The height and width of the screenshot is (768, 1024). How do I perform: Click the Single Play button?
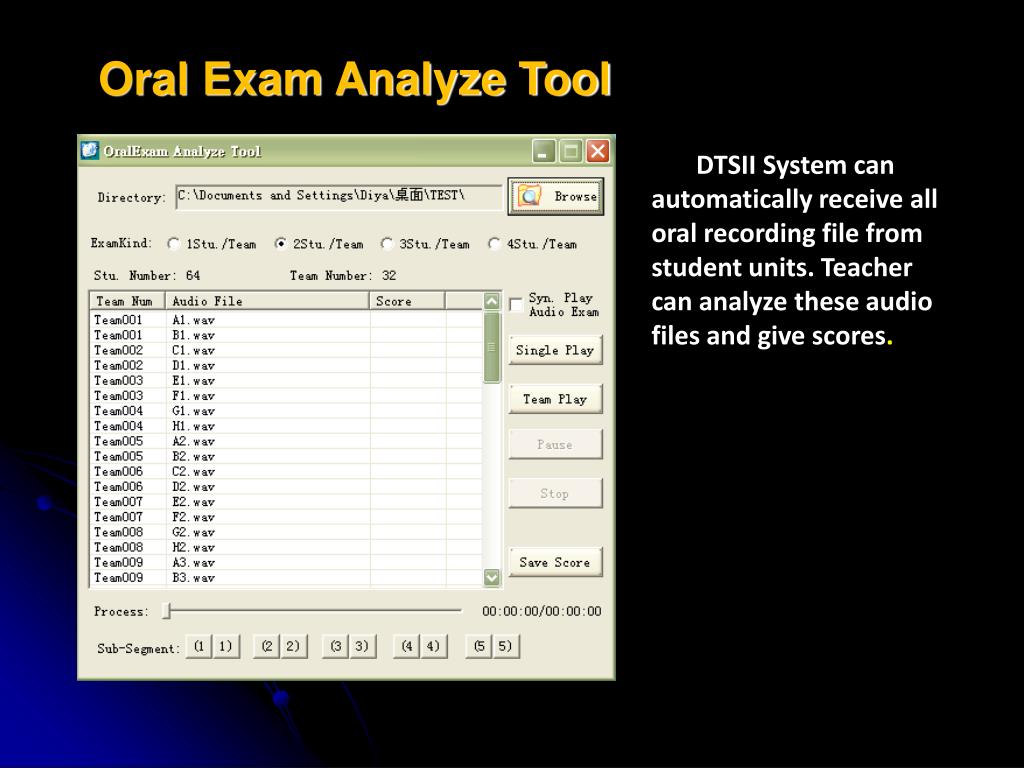555,350
